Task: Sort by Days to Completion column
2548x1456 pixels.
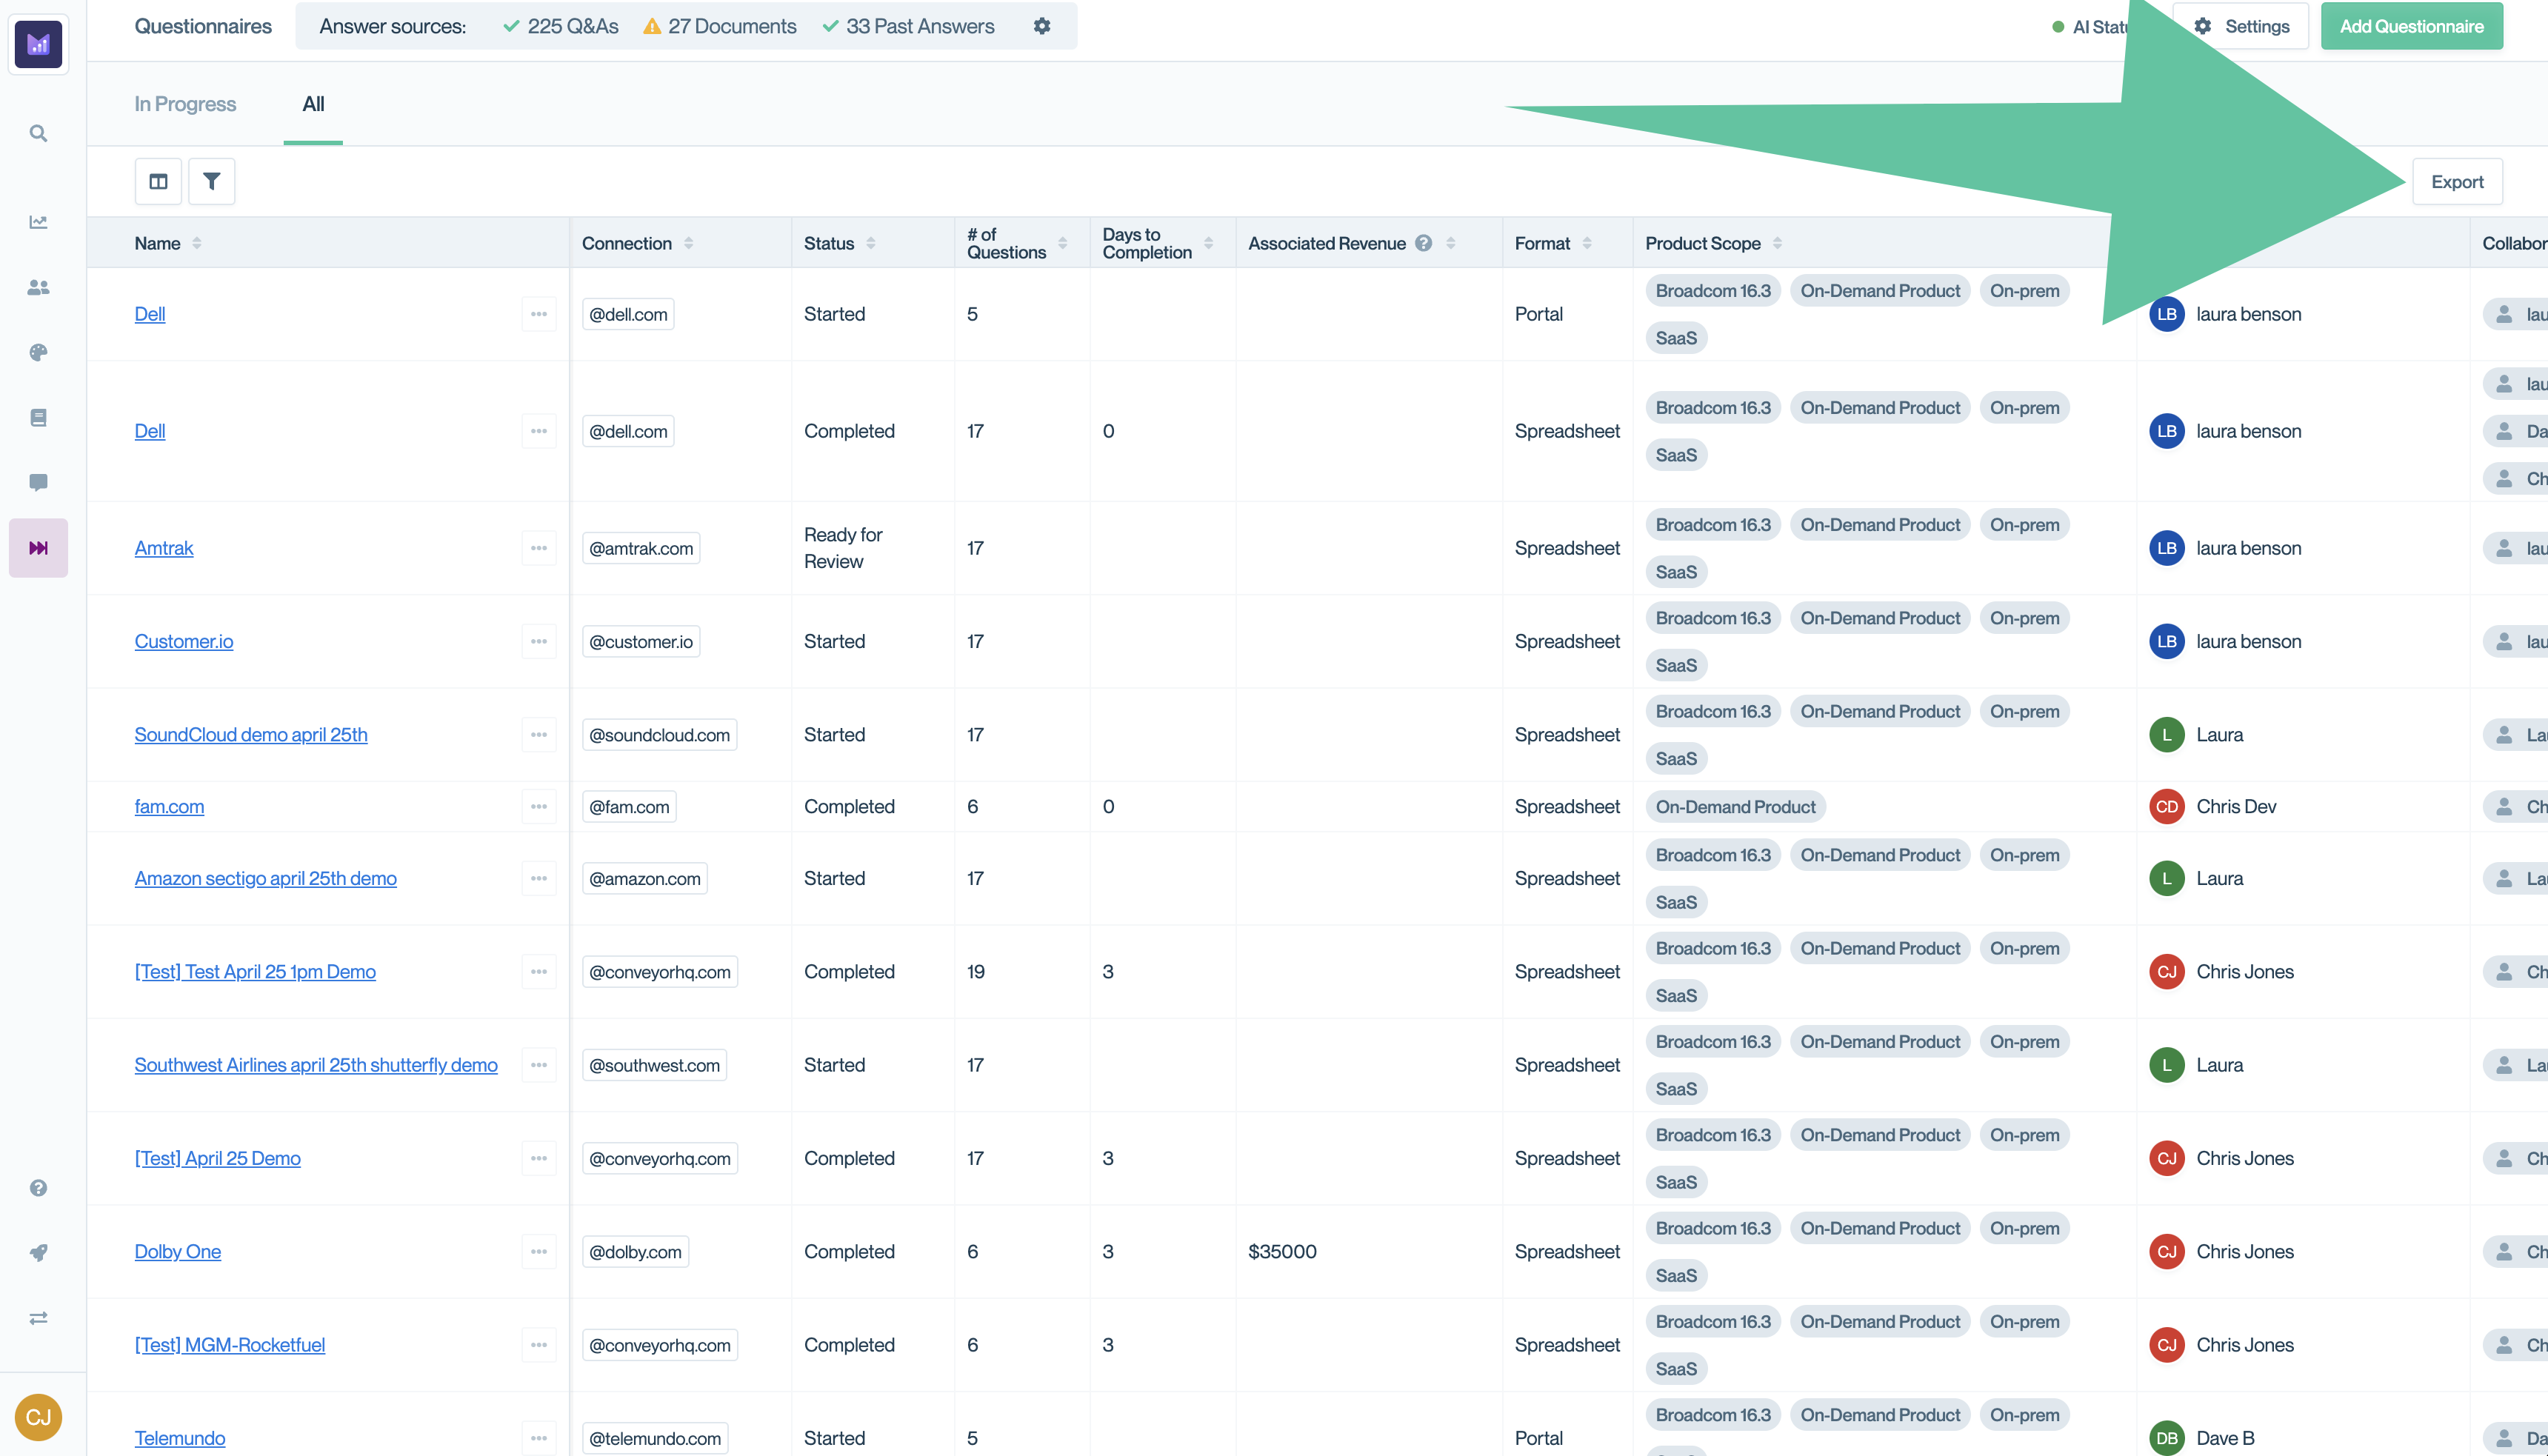Action: (1208, 243)
